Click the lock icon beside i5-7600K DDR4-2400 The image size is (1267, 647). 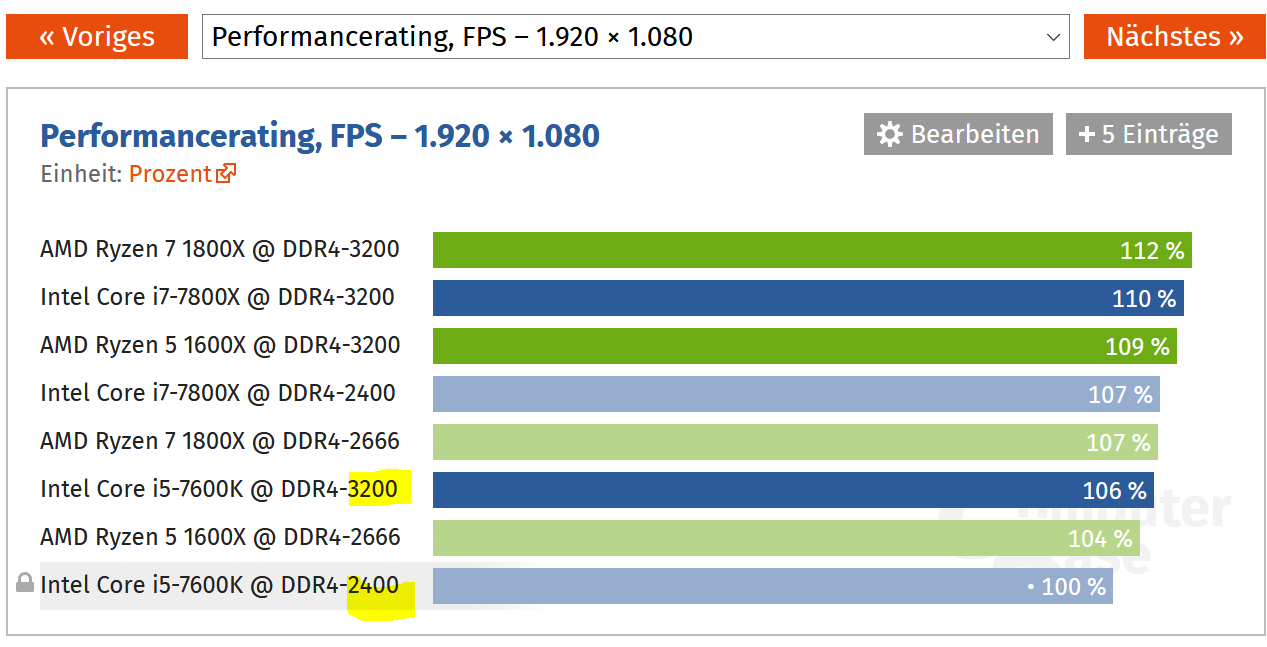point(25,583)
